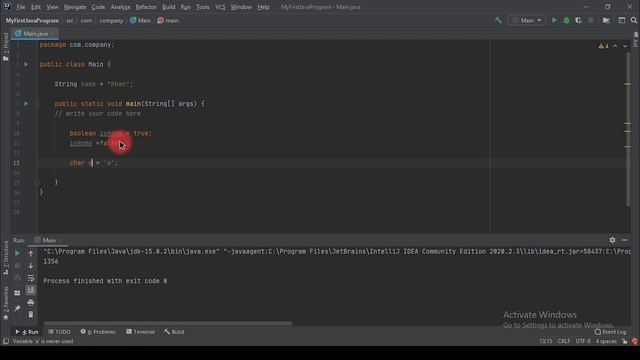Open the Refactor menu
This screenshot has width=640, height=360.
[x=146, y=7]
